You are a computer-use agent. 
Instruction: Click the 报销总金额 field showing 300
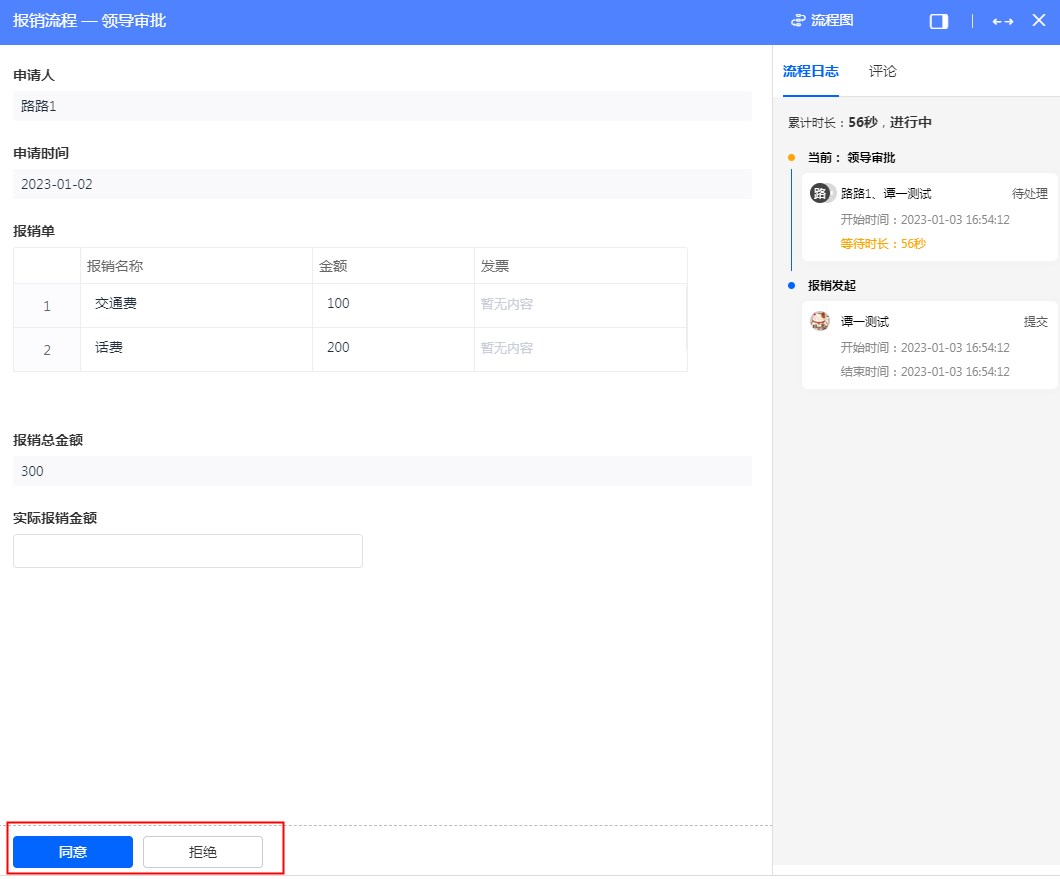(382, 471)
